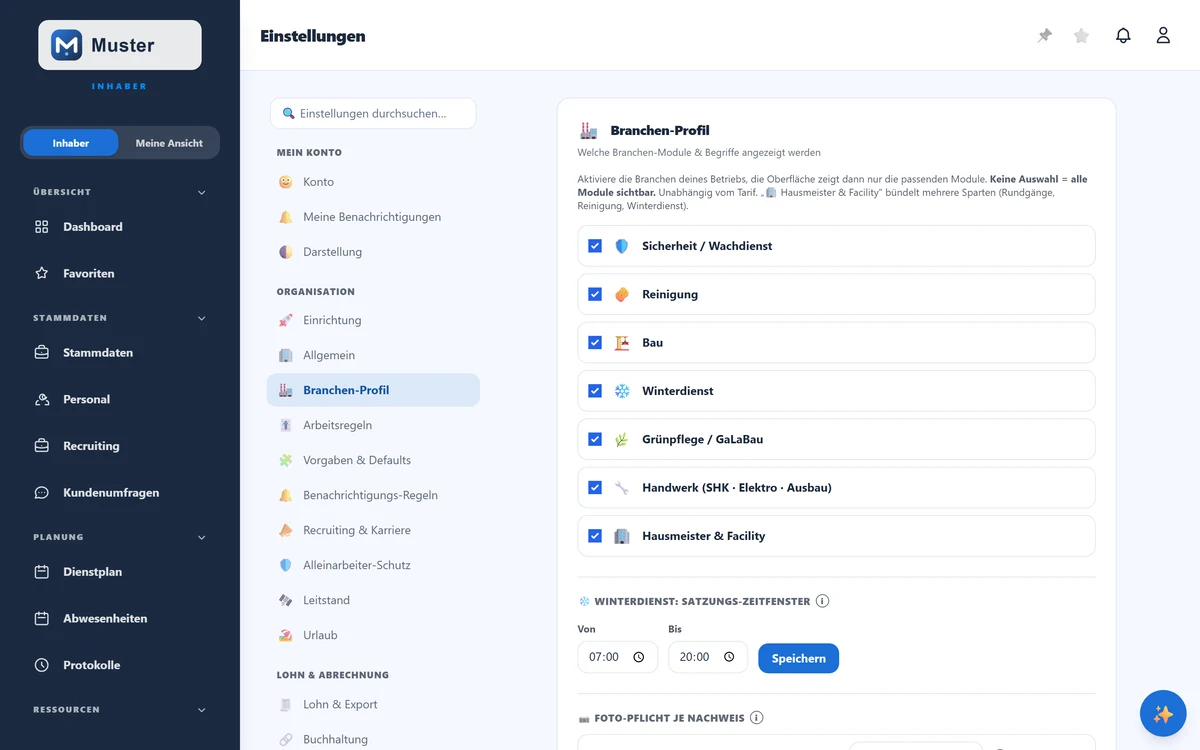Uncheck the Reinigung checkbox
1200x750 pixels.
595,294
